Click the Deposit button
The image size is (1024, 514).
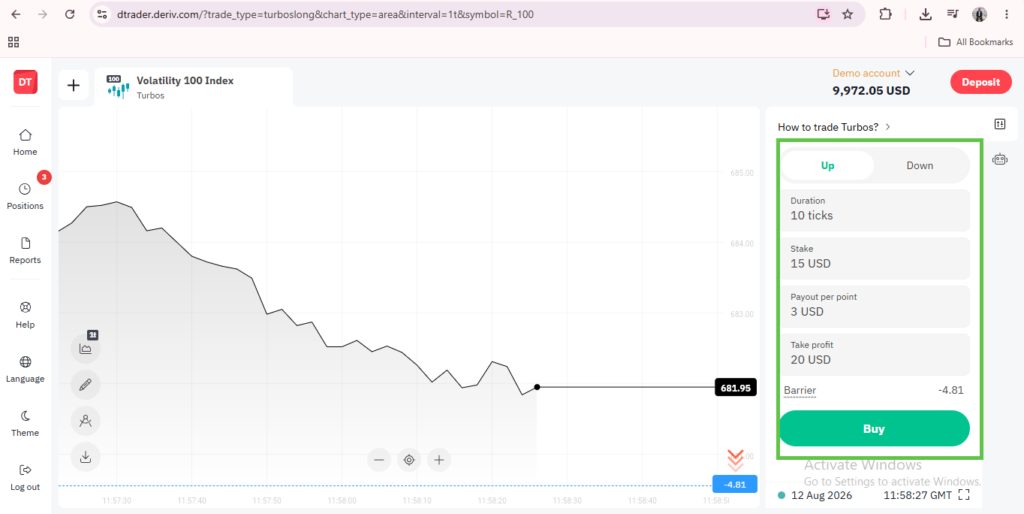(x=980, y=82)
